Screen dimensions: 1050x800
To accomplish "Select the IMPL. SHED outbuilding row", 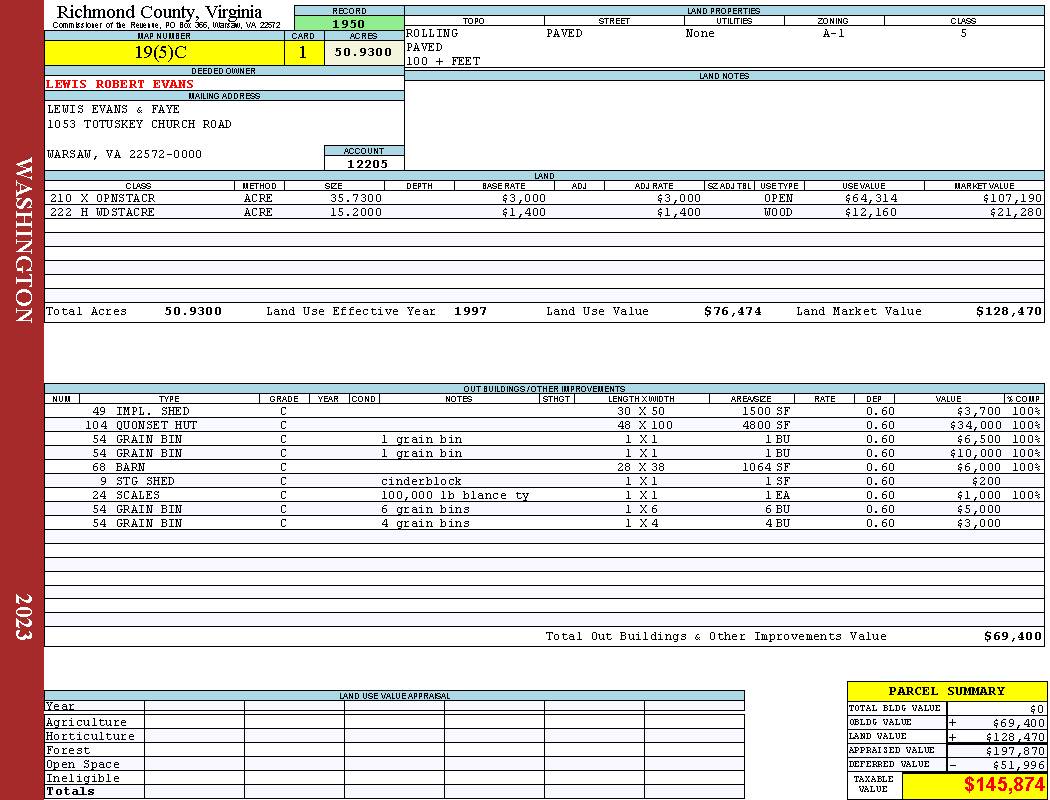I will (544, 412).
